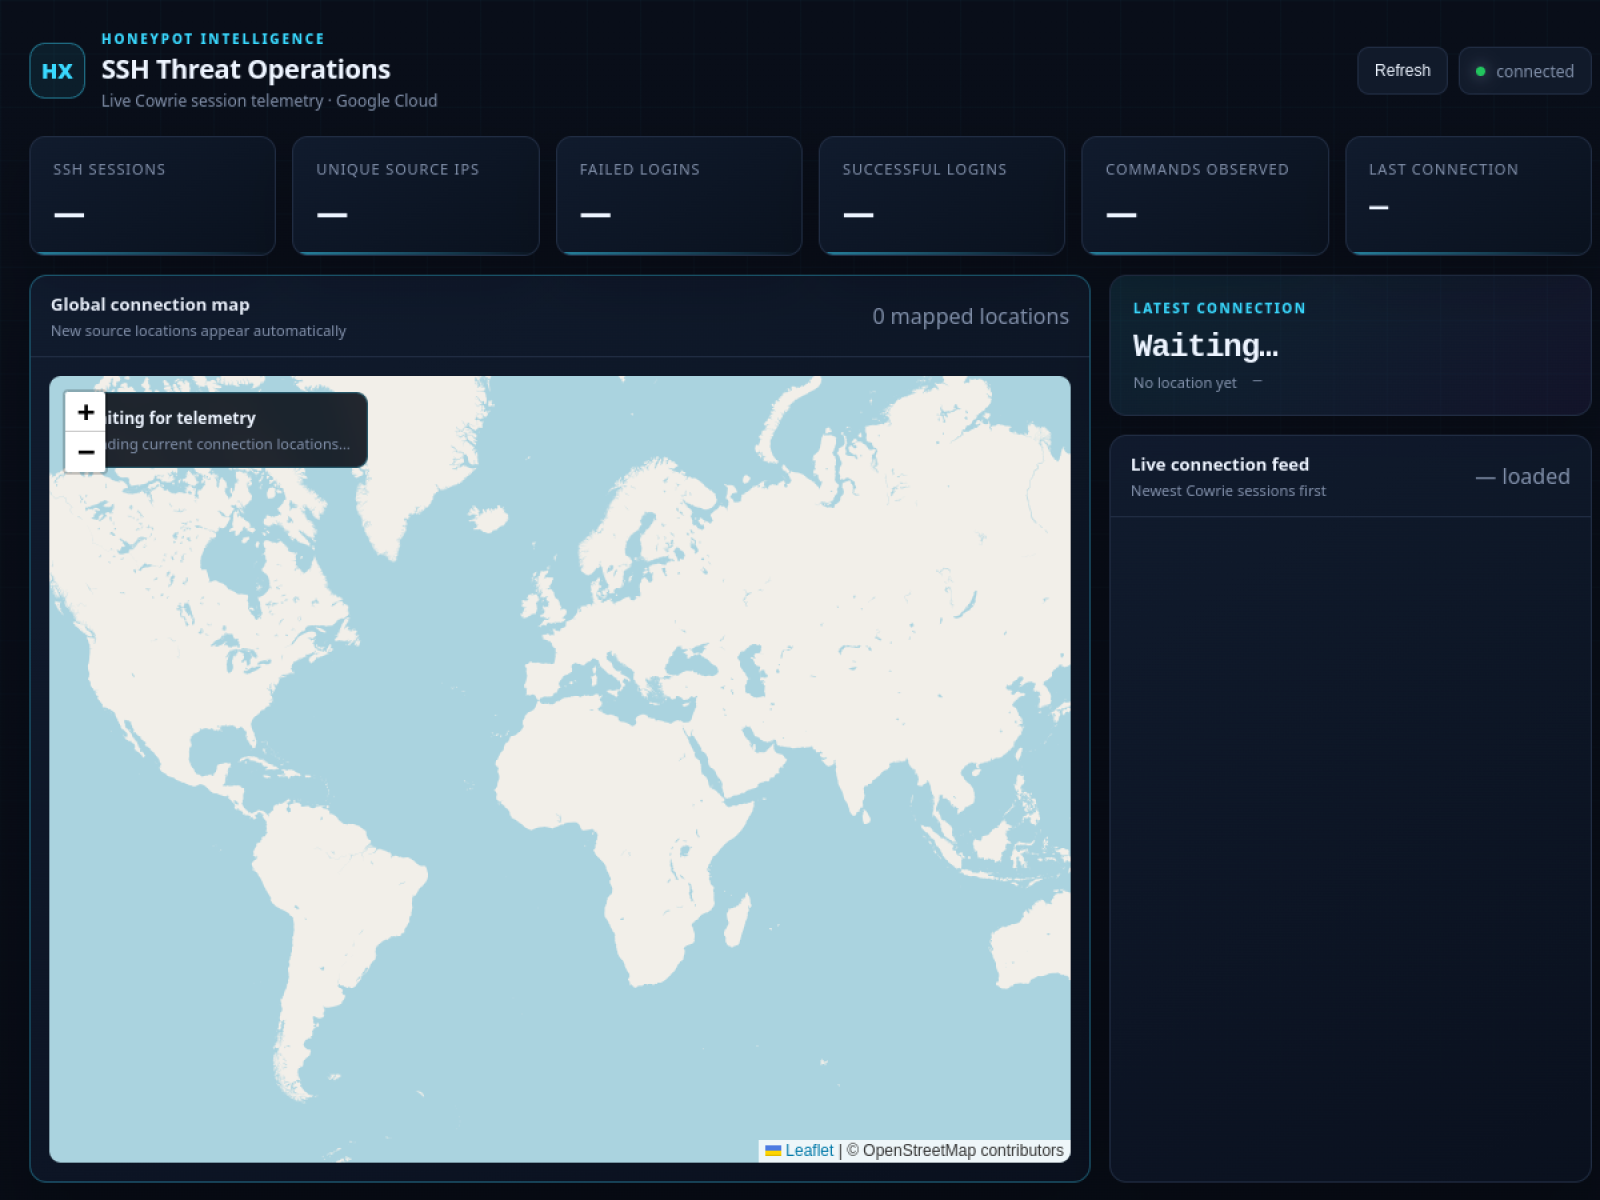Screen dimensions: 1600x1200
Task: Click the Waiting... latest connection text
Action: pos(1205,346)
